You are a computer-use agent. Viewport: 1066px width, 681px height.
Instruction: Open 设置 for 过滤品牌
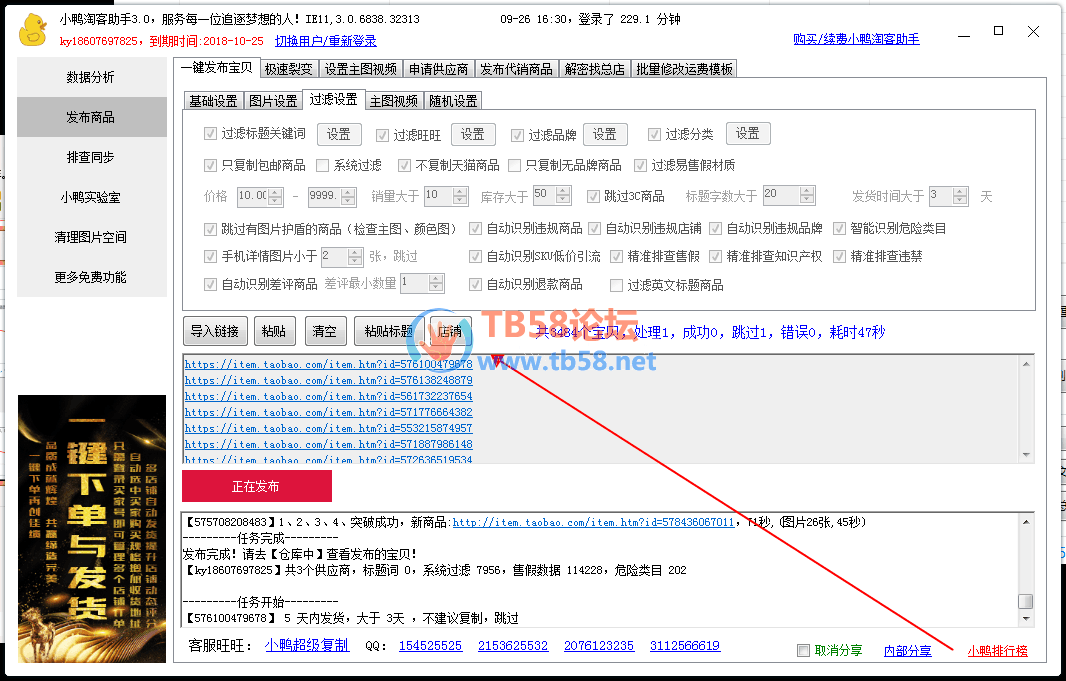(x=604, y=134)
